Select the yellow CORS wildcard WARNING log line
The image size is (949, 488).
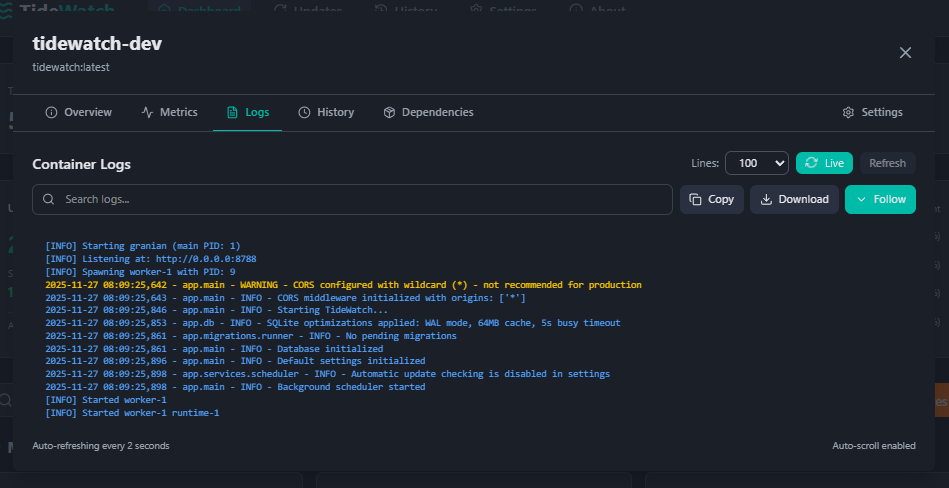pyautogui.click(x=343, y=285)
